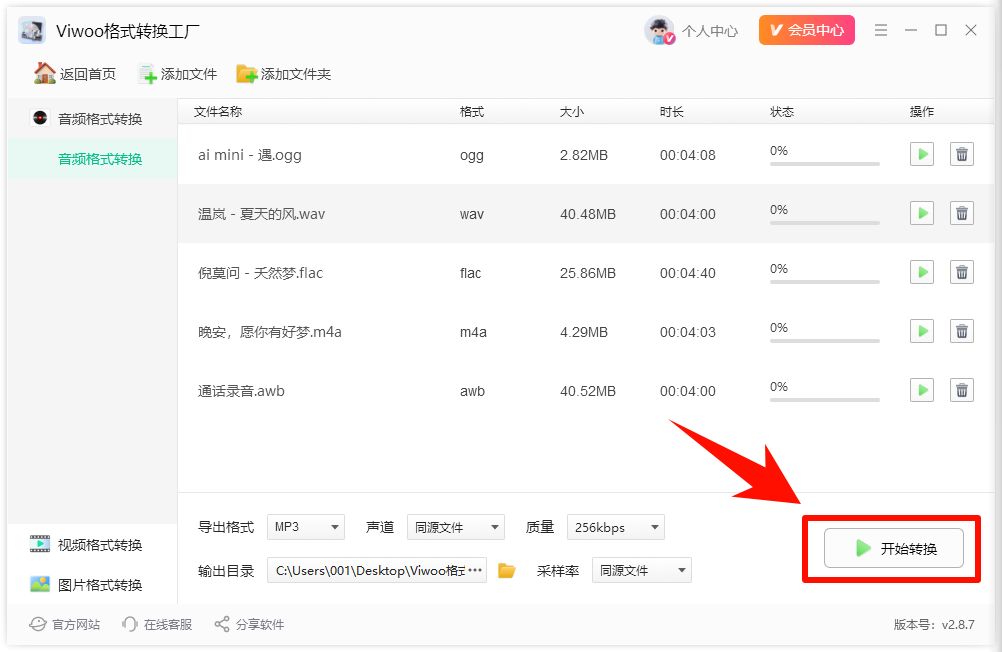Expand 音频格式转换 sidebar category

click(93, 118)
